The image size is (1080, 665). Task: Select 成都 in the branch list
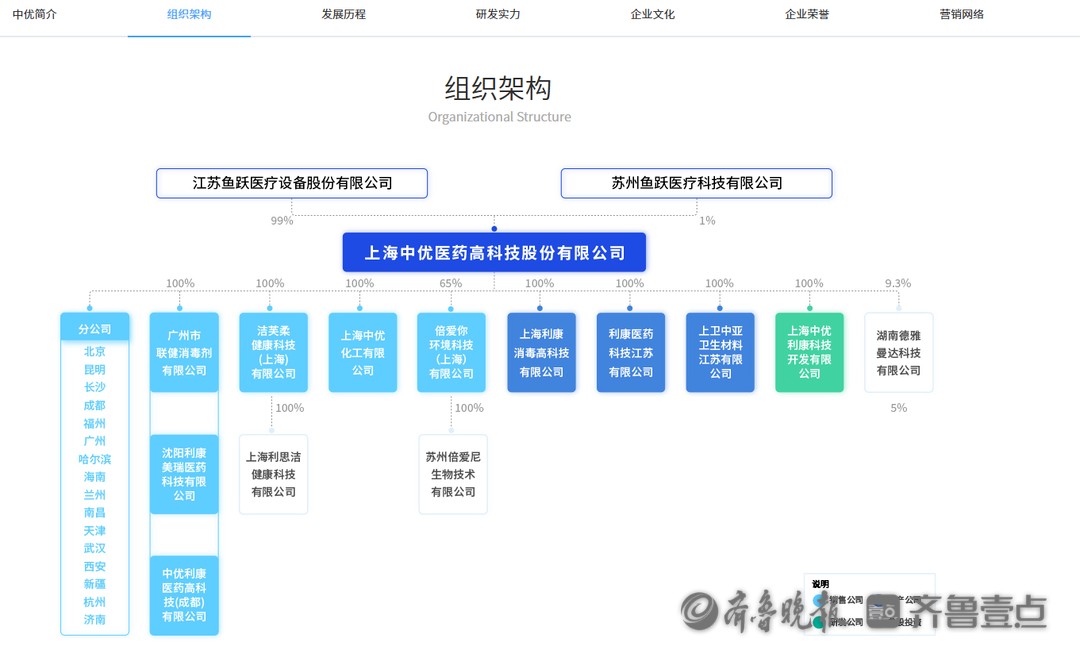pyautogui.click(x=94, y=405)
